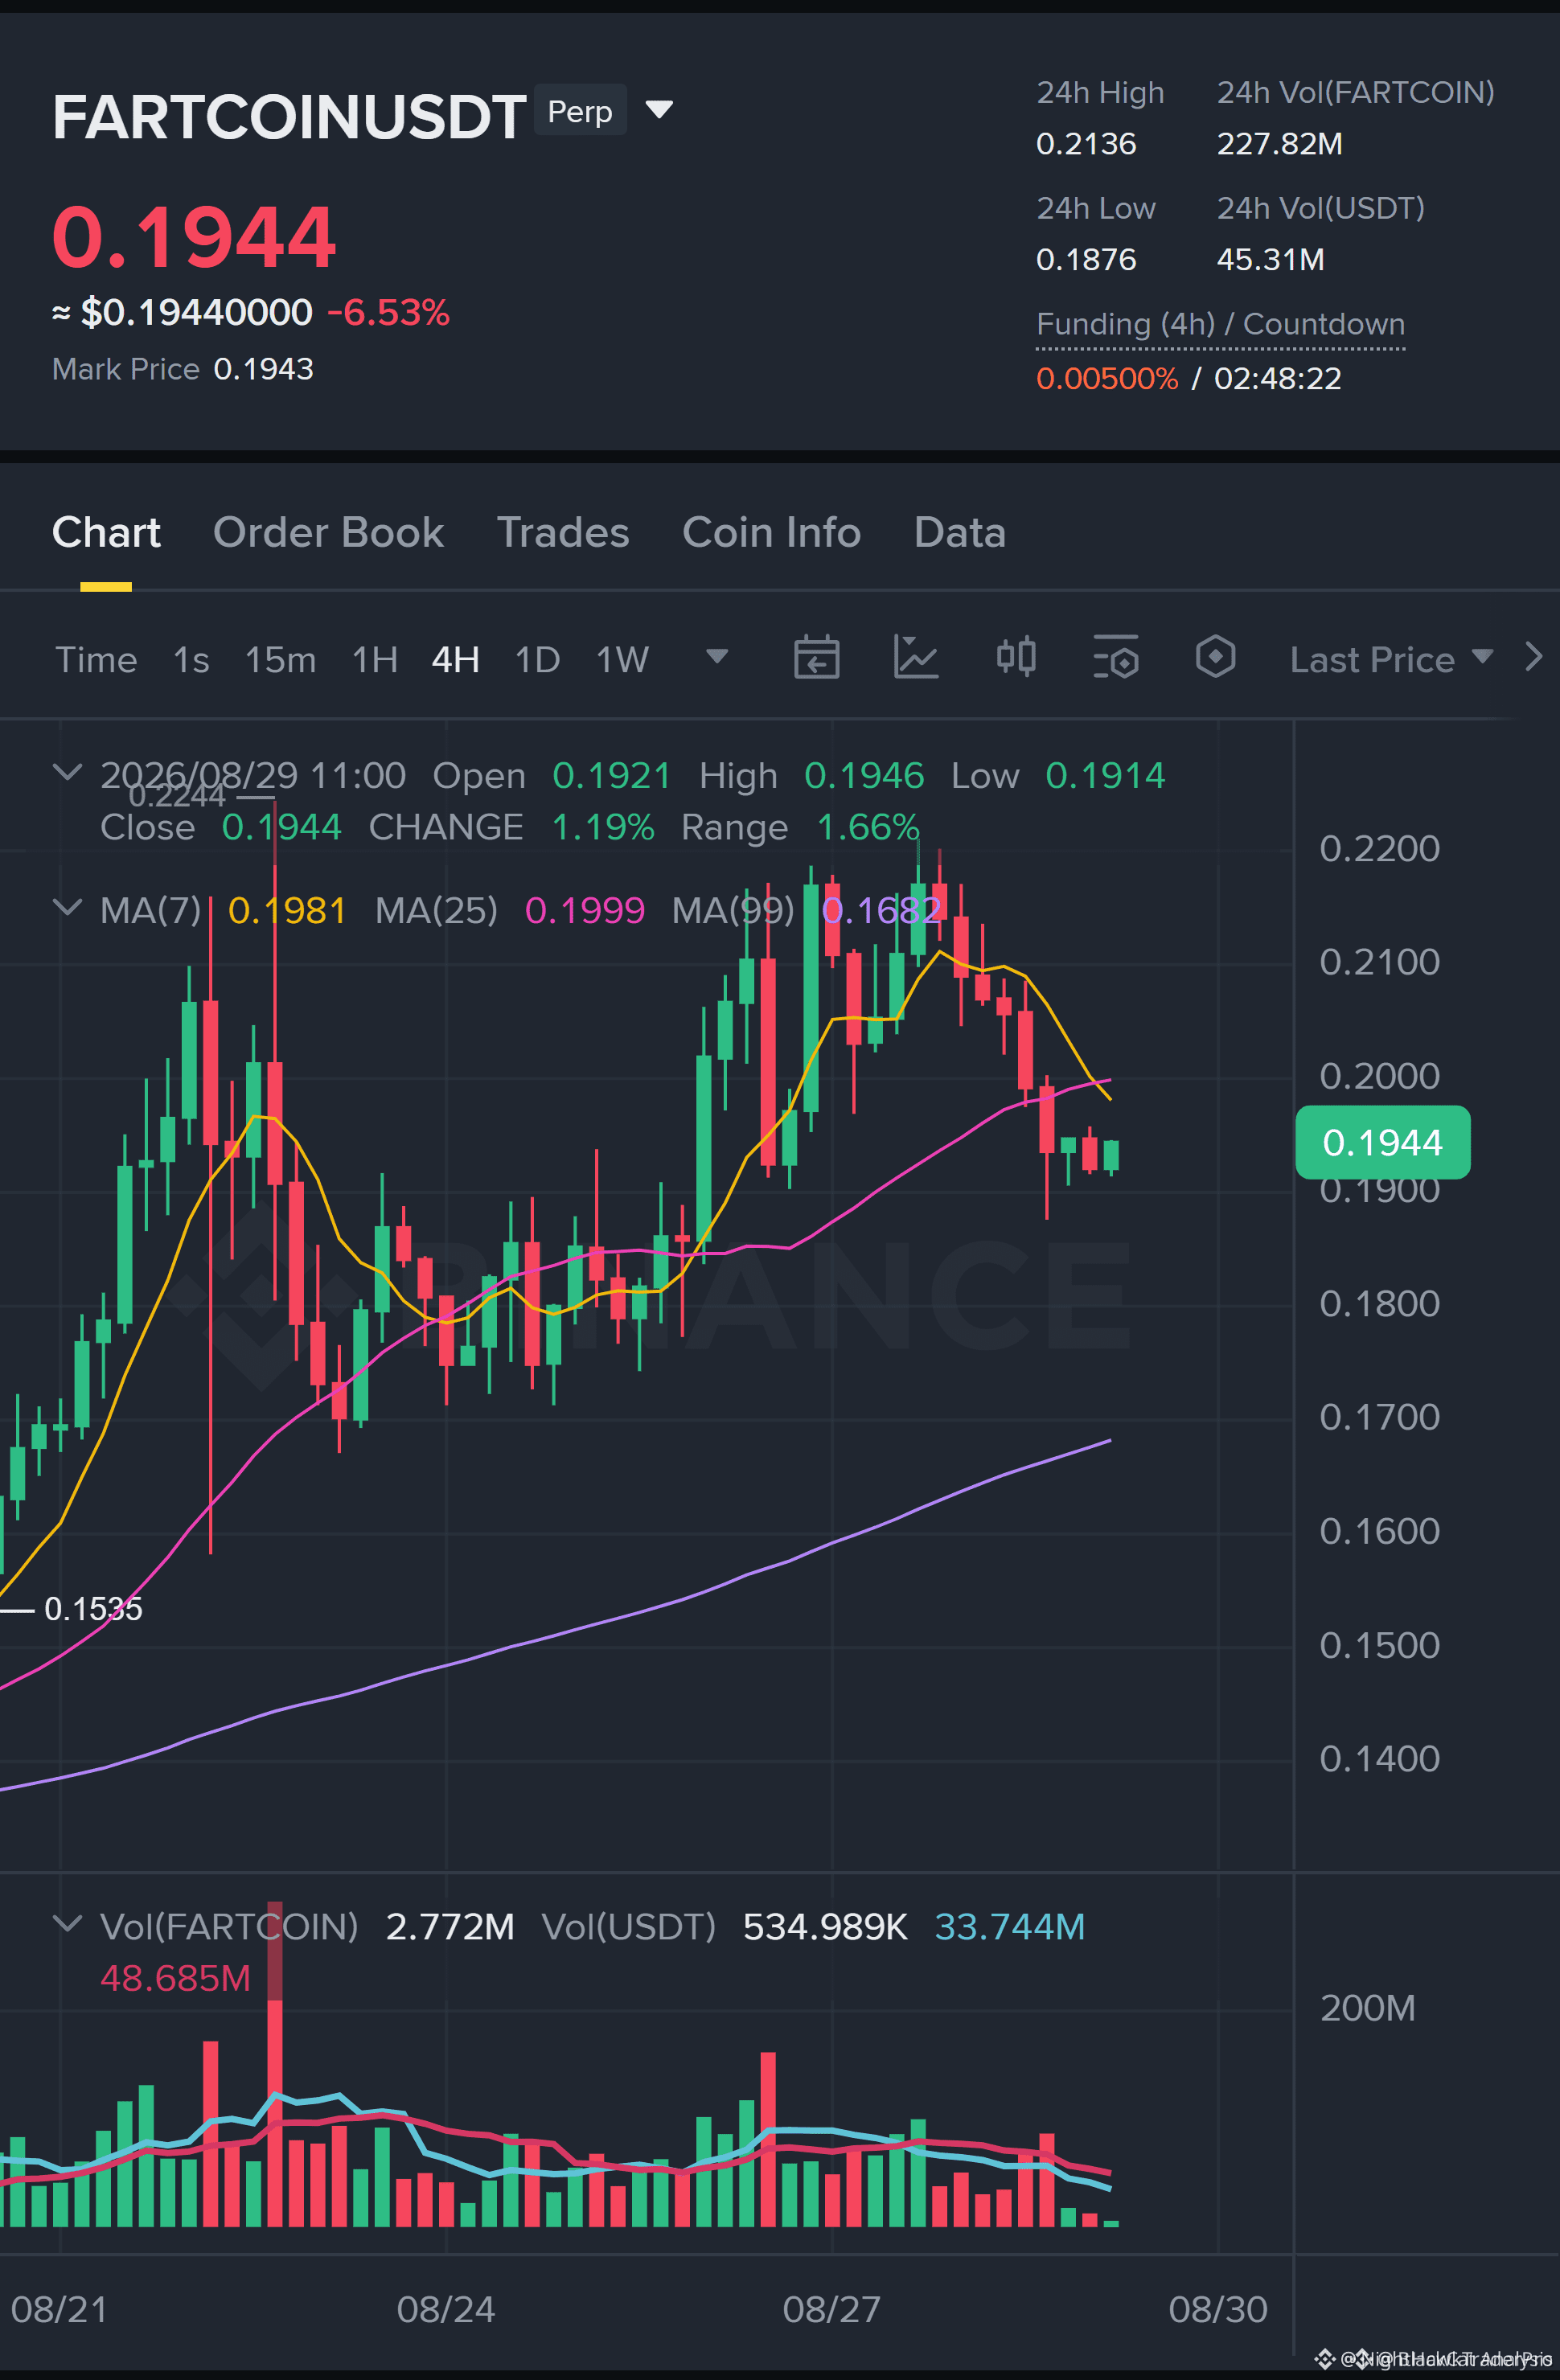Collapse the MA indicator legend row

pos(67,907)
